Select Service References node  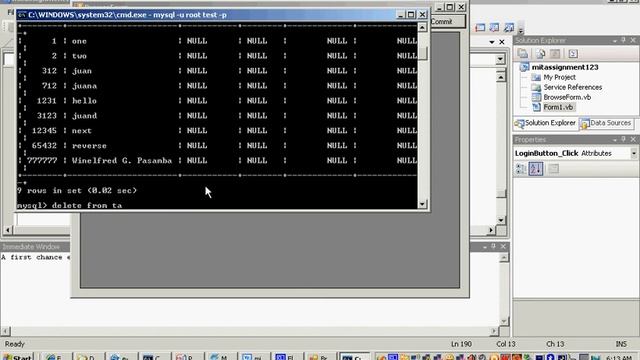tap(572, 87)
